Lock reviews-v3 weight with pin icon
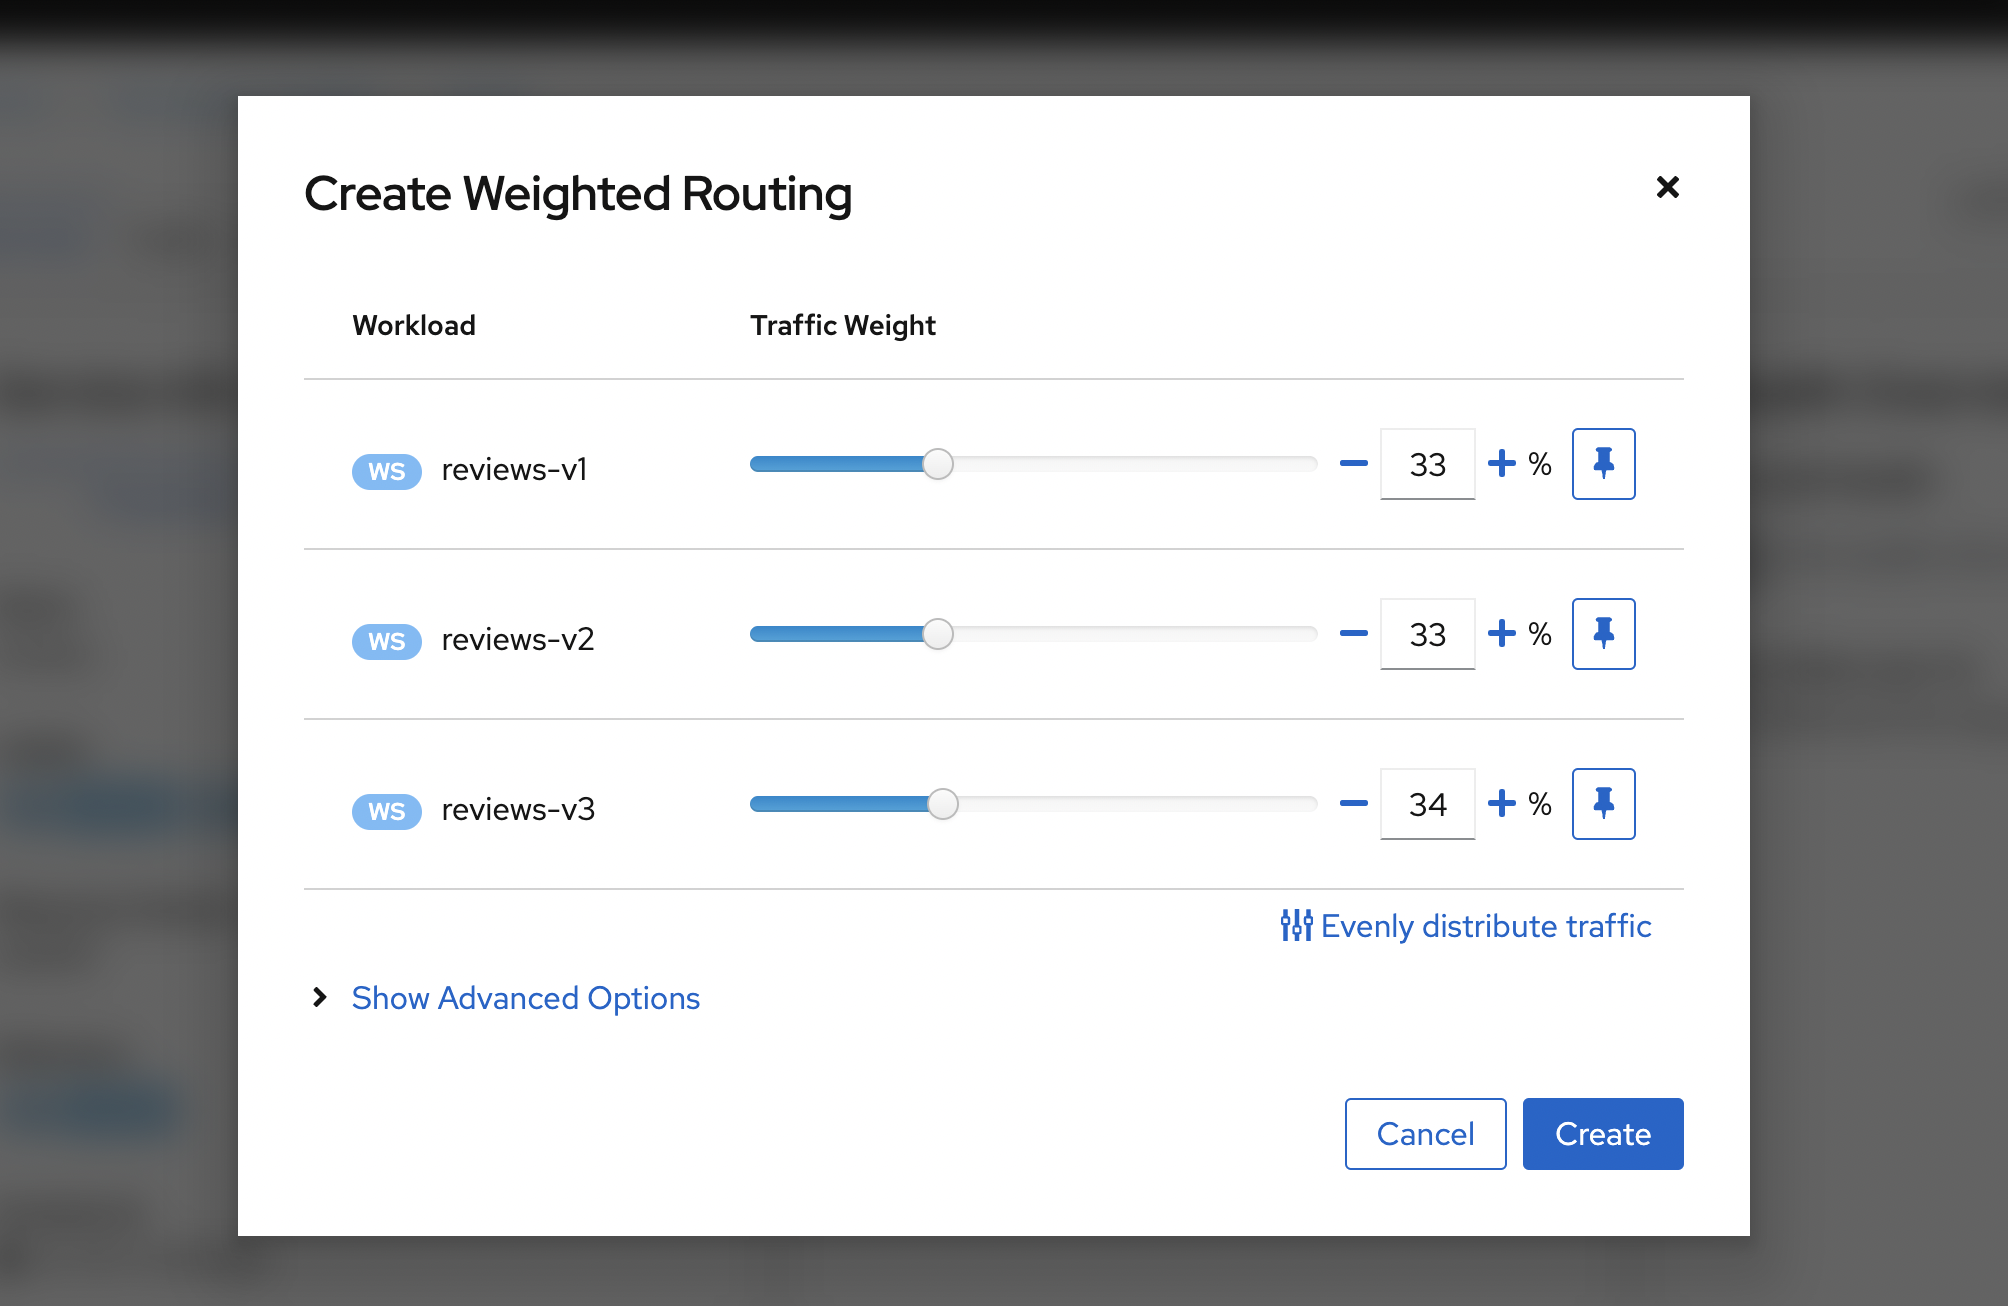 (x=1603, y=804)
